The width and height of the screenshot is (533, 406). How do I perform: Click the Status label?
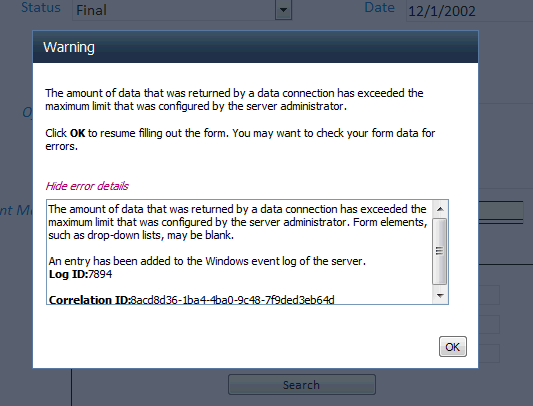pyautogui.click(x=41, y=7)
